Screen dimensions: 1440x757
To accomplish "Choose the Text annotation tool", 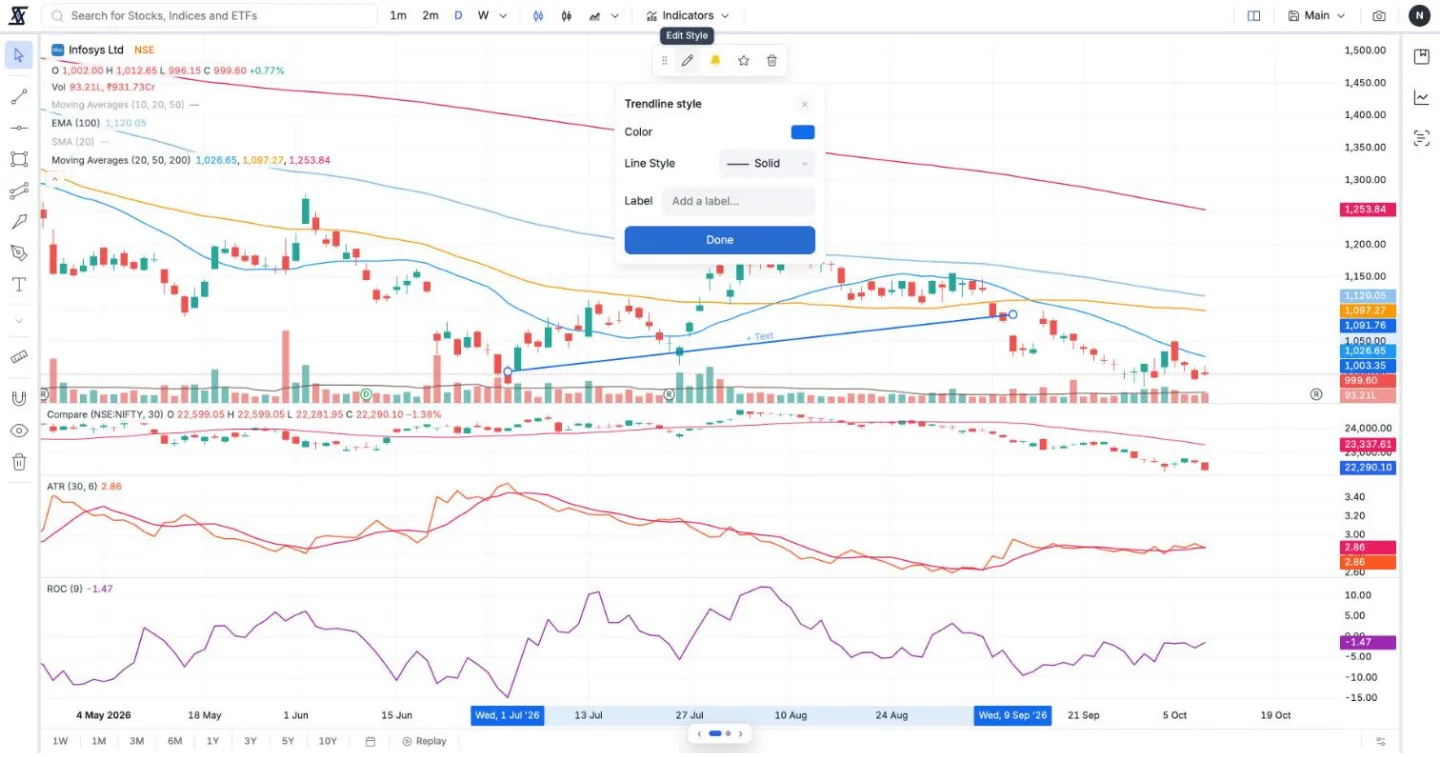I will click(18, 285).
